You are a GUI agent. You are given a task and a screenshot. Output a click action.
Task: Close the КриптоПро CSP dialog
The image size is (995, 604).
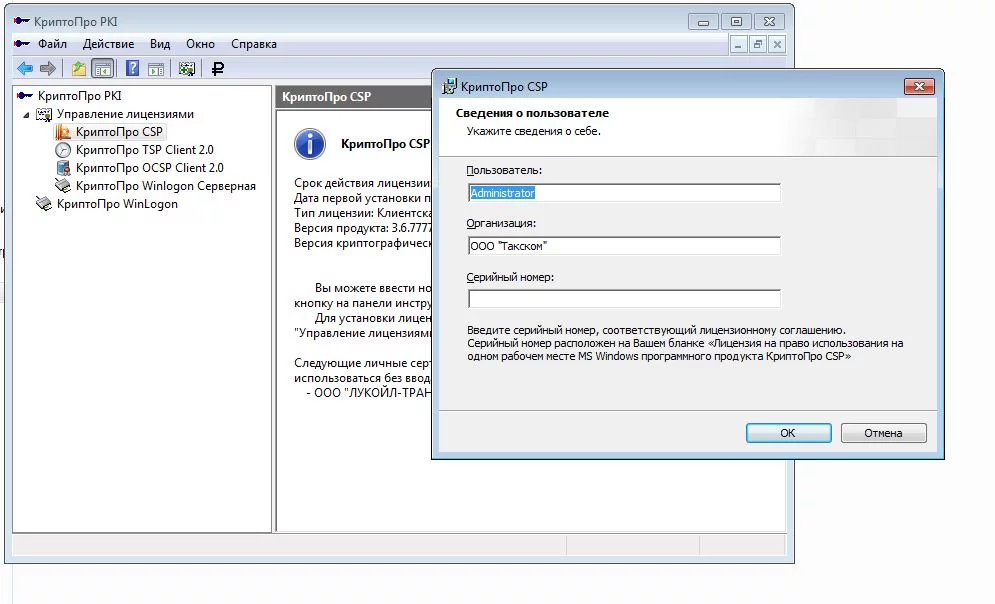click(919, 86)
